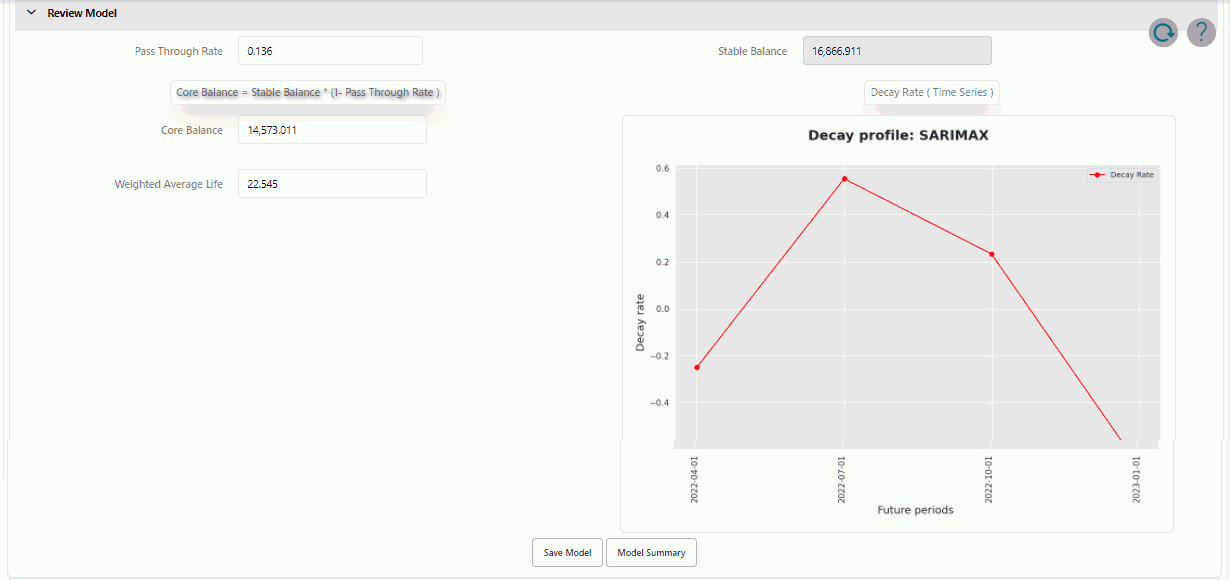Click the Decay Rate (Time Series) label
This screenshot has width=1230, height=580.
(x=932, y=92)
